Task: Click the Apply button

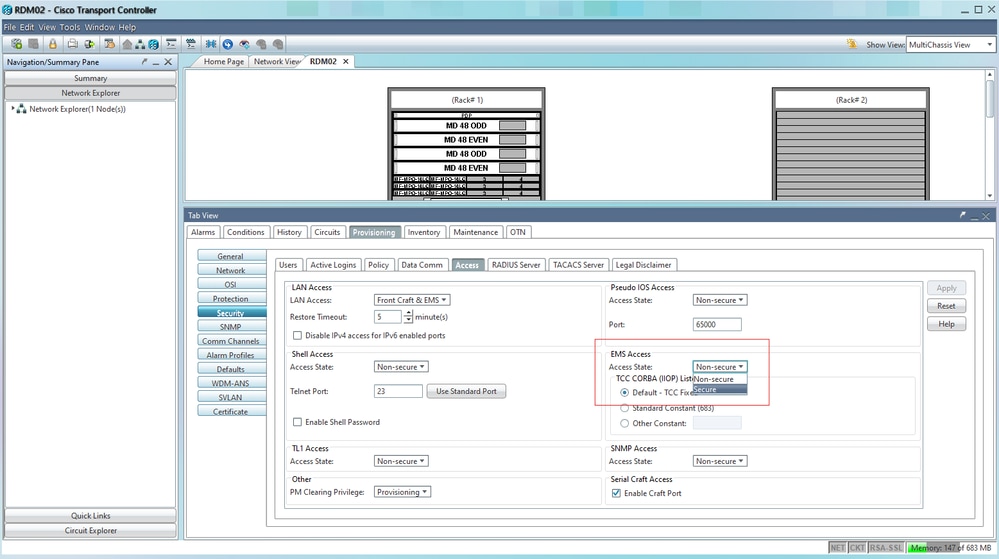Action: click(946, 288)
